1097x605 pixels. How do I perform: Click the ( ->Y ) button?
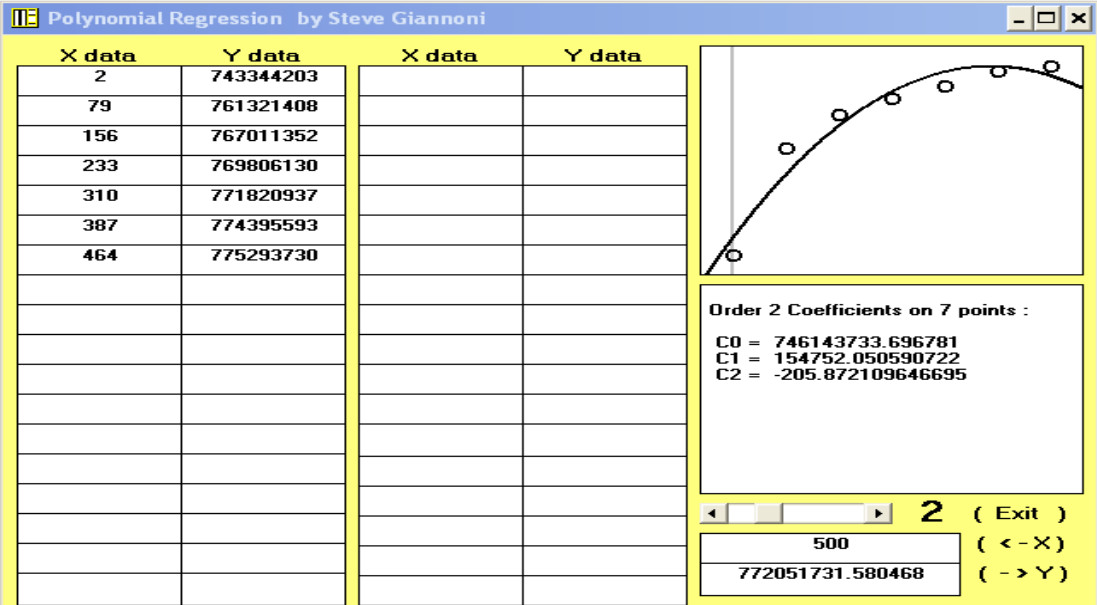click(x=1022, y=574)
